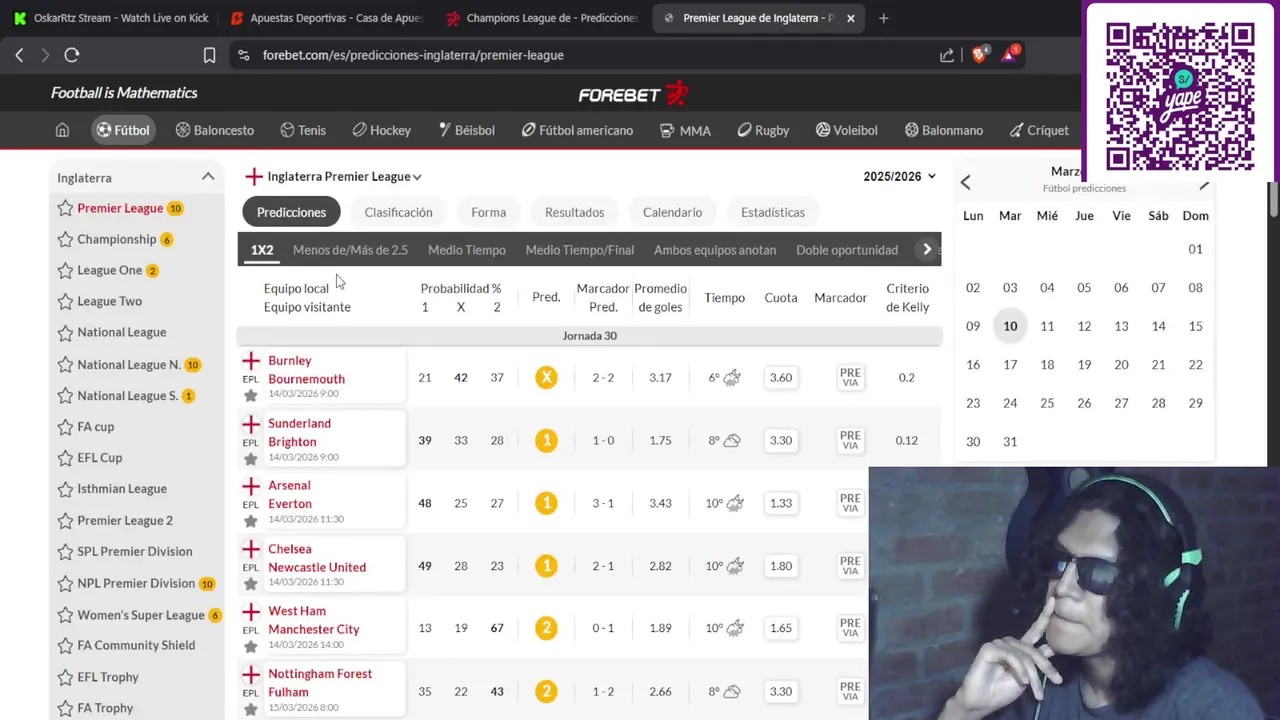1280x720 pixels.
Task: Click the Forebet home house icon
Action: click(62, 130)
